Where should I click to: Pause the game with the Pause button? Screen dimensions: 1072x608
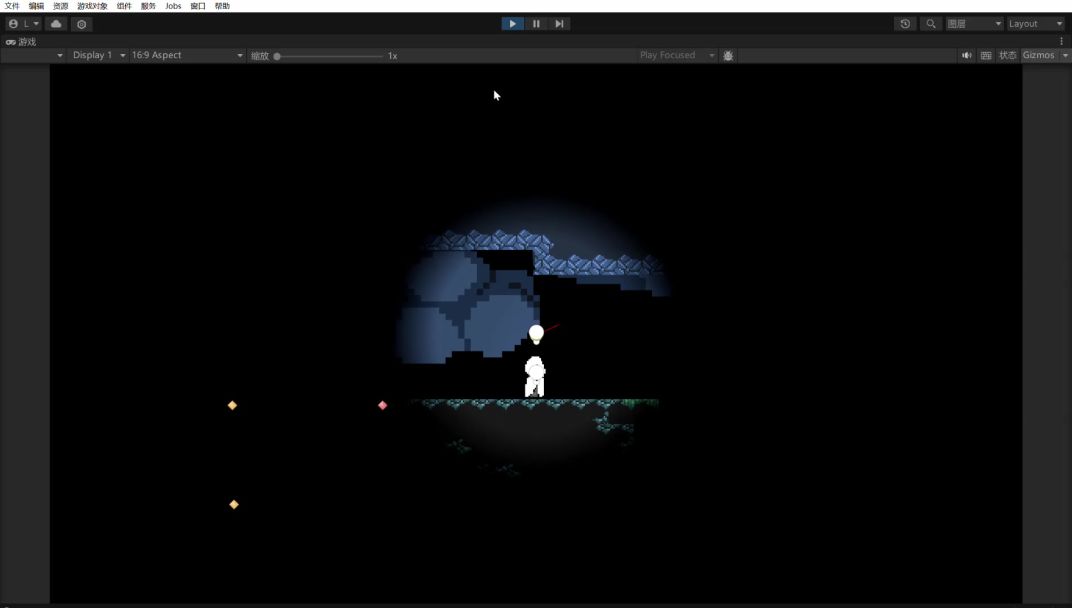click(x=536, y=24)
